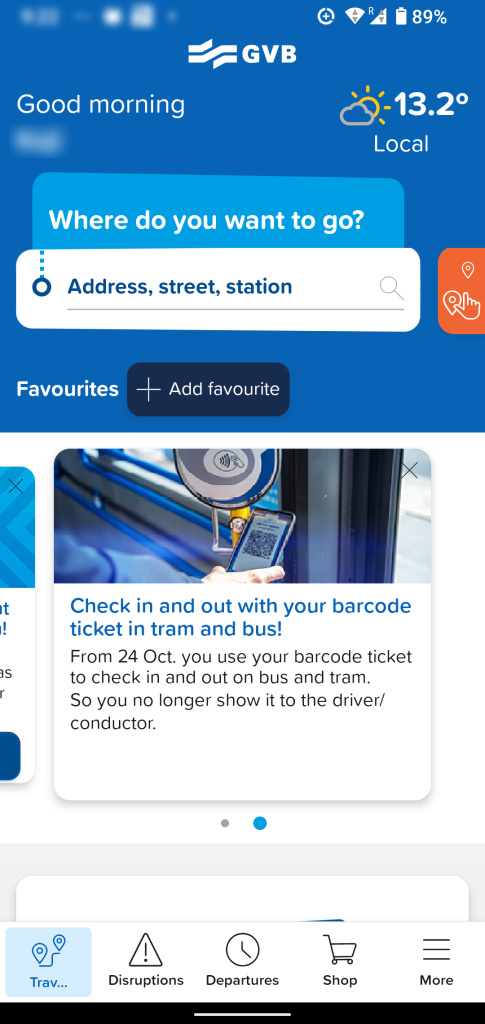Open the Disruptions warning triangle tab

point(146,961)
